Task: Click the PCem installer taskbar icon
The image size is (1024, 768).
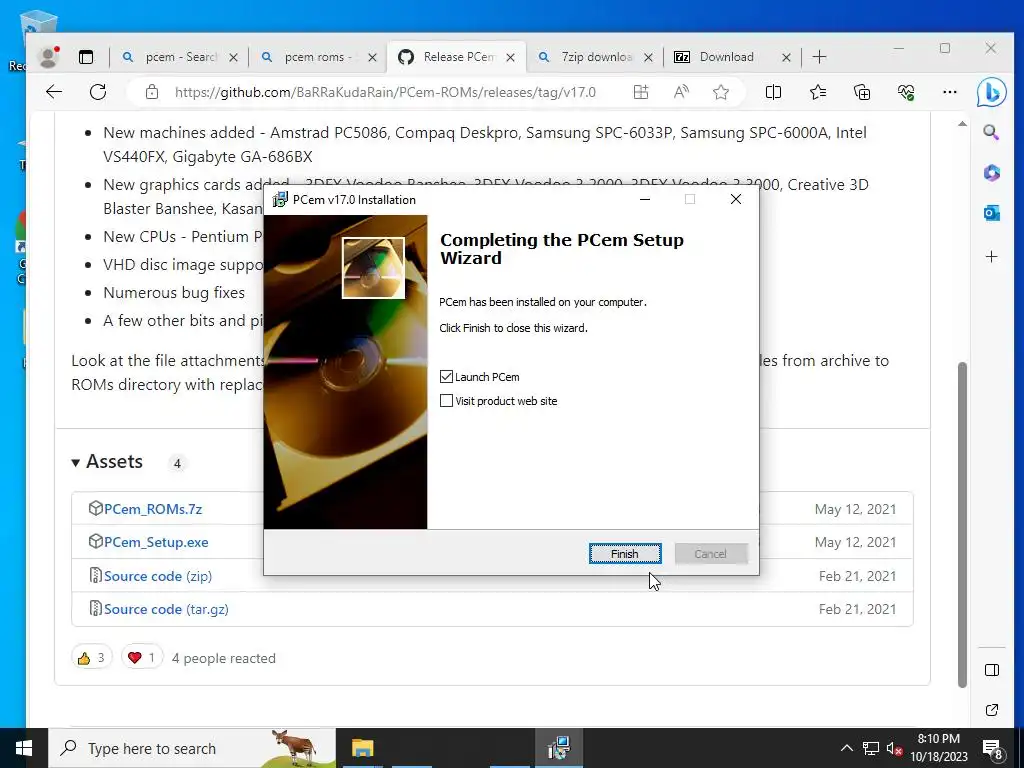Action: (559, 748)
